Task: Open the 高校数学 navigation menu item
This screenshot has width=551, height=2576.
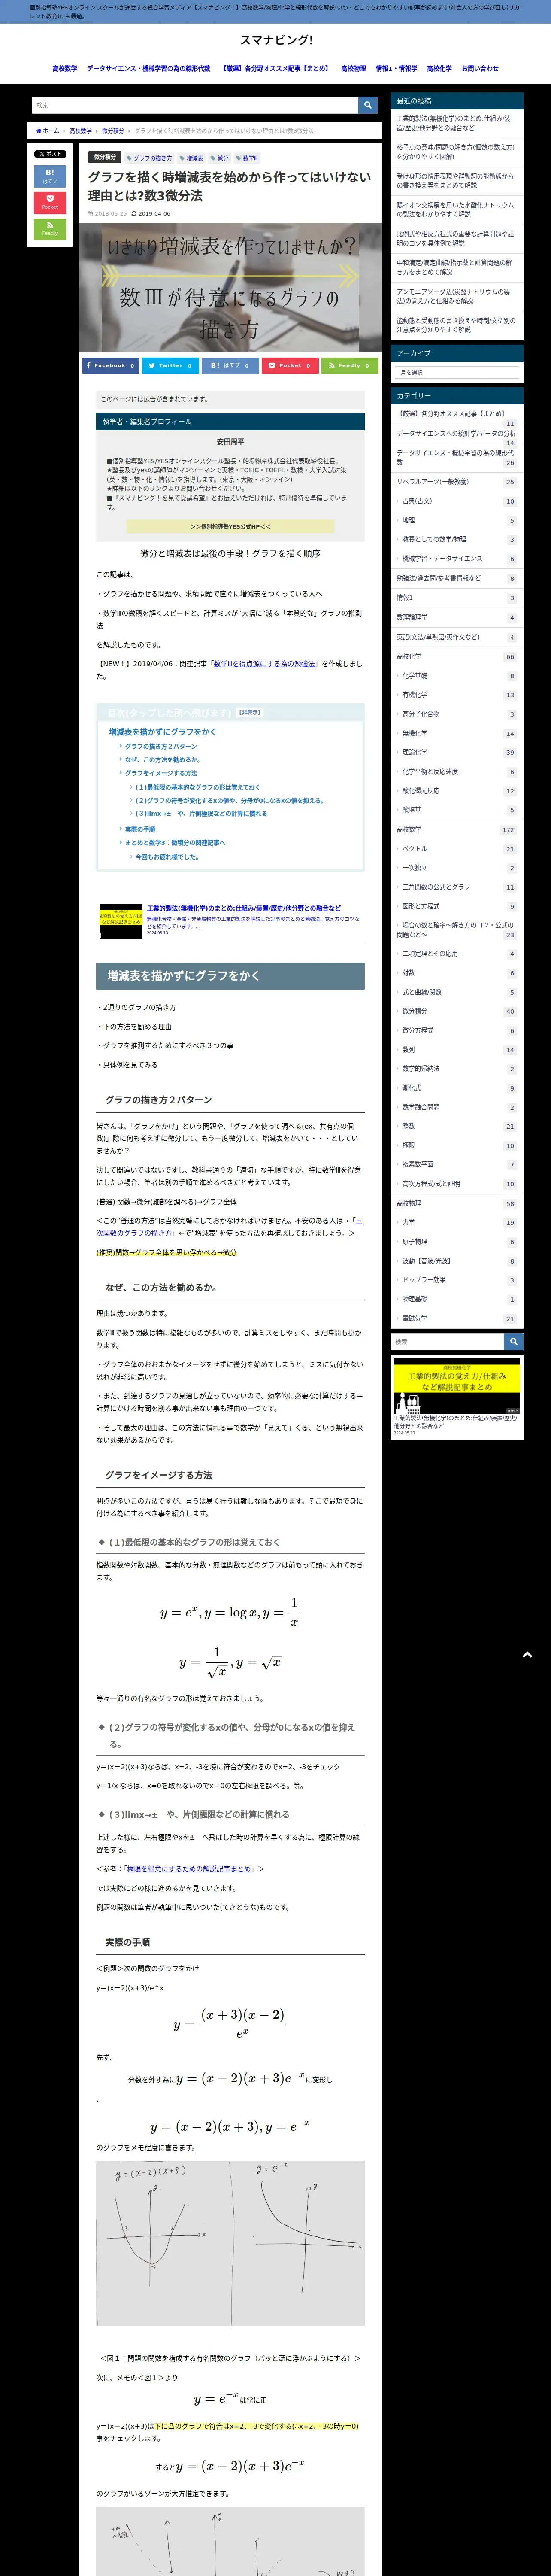Action: click(64, 69)
